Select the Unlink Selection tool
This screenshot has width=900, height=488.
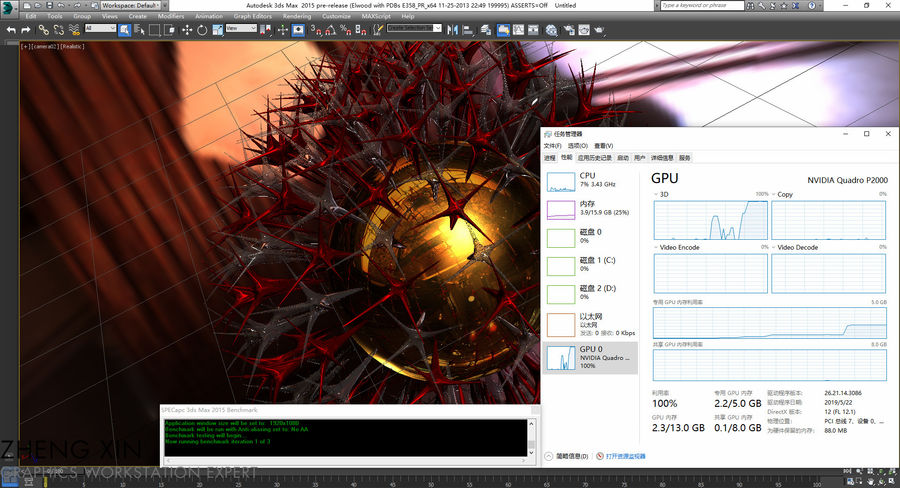click(59, 30)
